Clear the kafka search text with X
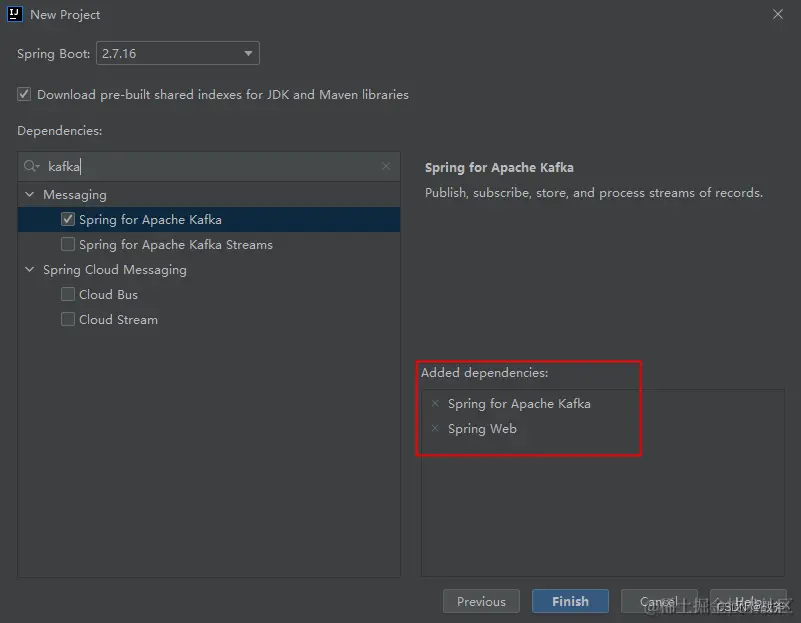 point(386,166)
